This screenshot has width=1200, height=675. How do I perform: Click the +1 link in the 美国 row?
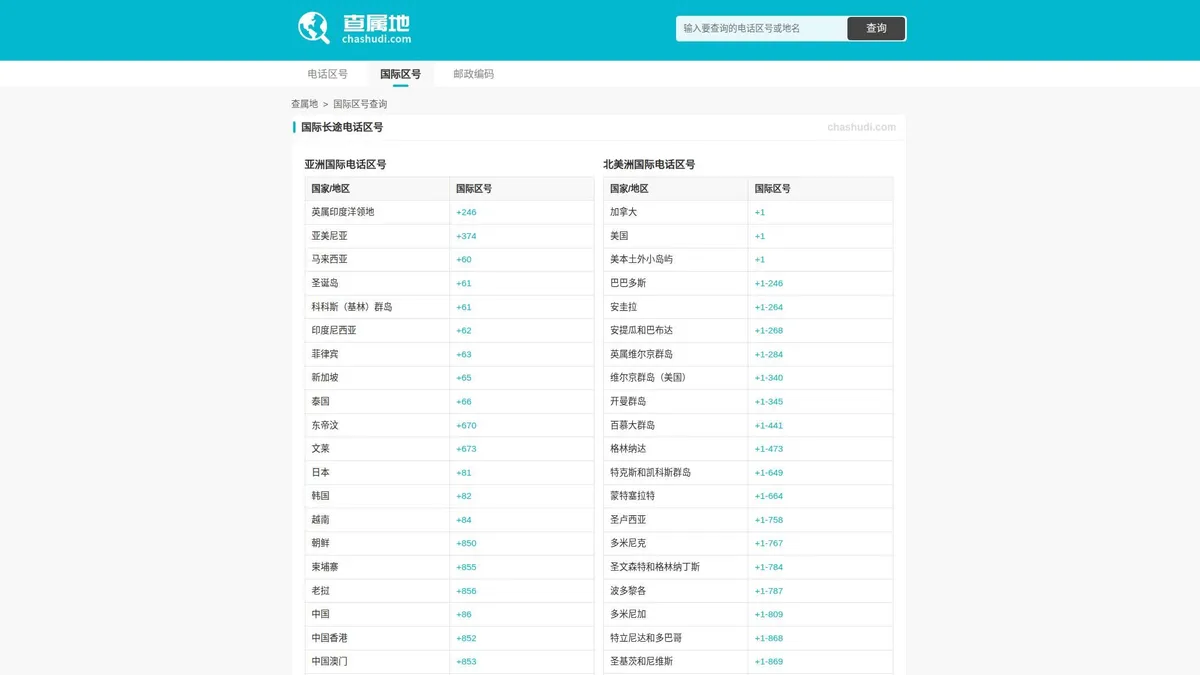(x=760, y=236)
